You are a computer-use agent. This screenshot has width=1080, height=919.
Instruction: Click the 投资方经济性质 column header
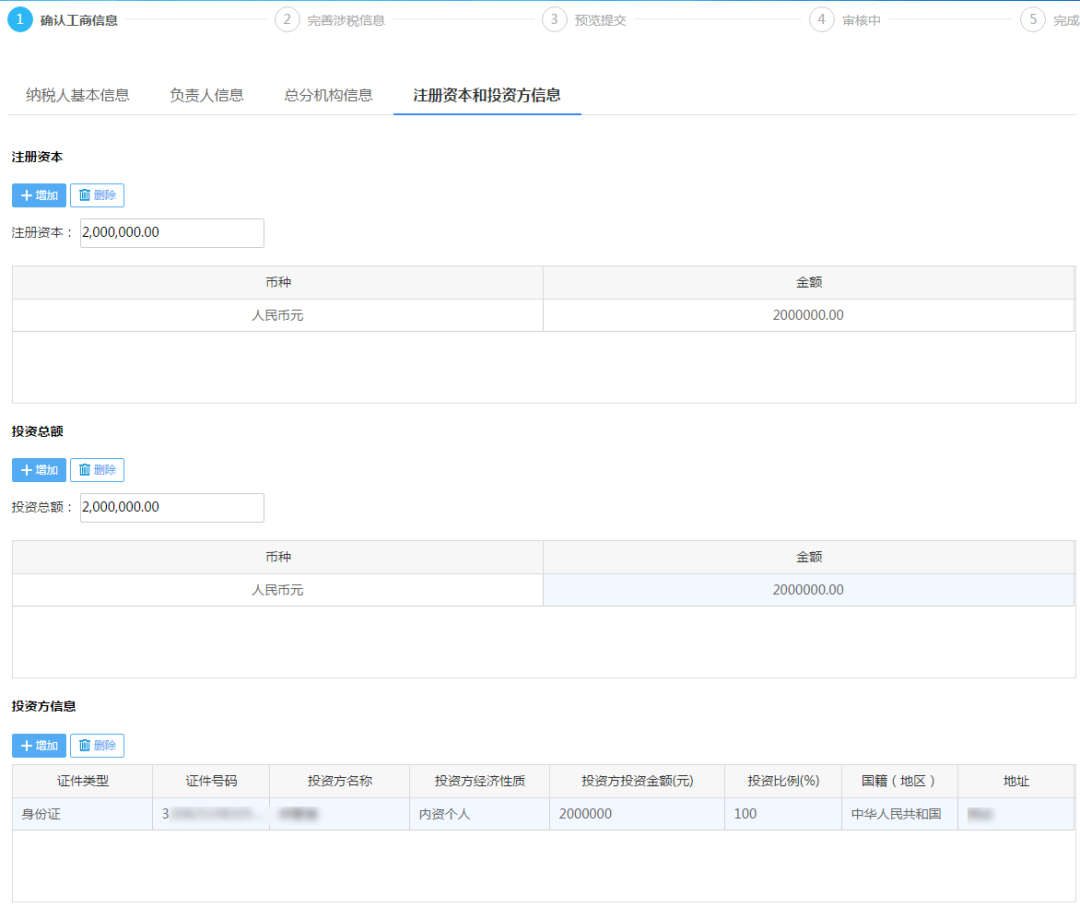pos(479,781)
